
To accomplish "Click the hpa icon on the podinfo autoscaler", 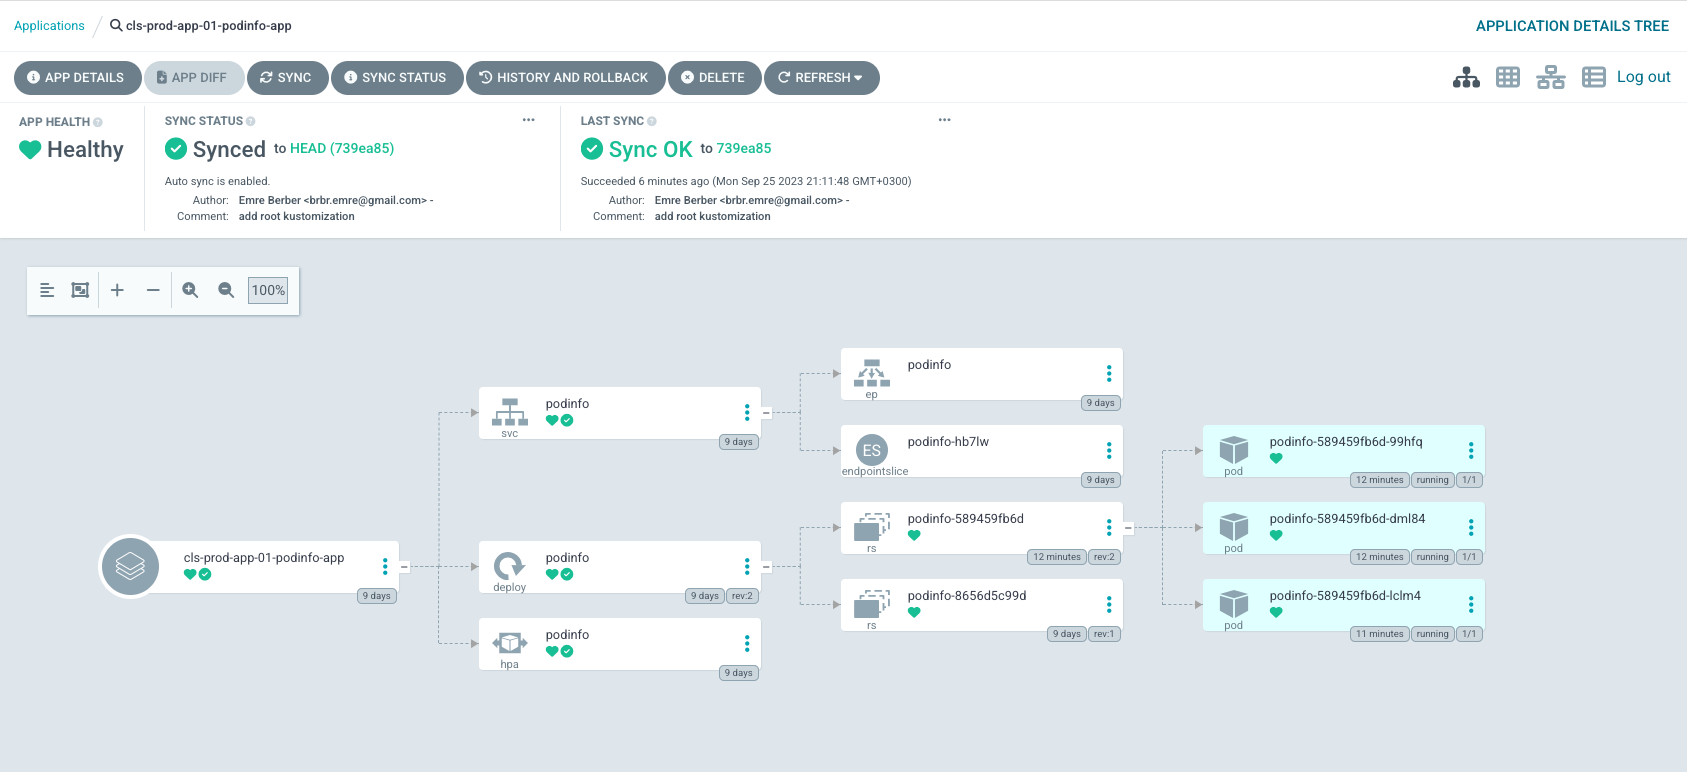I will click(510, 643).
